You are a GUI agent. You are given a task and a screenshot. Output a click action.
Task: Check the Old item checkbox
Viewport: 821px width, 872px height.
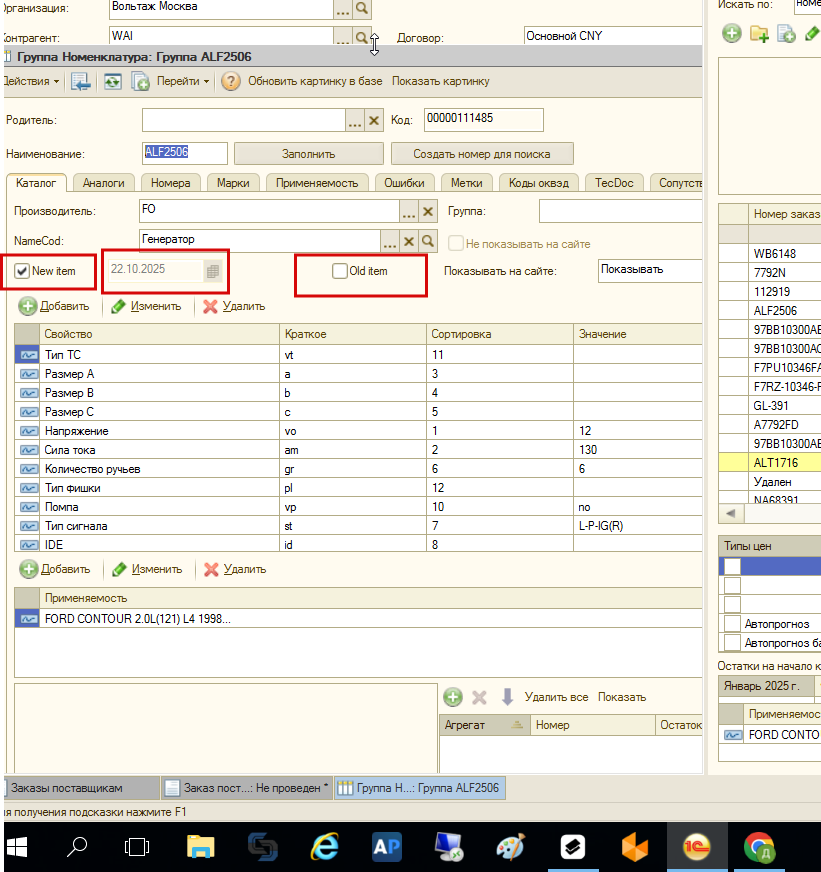coord(339,271)
